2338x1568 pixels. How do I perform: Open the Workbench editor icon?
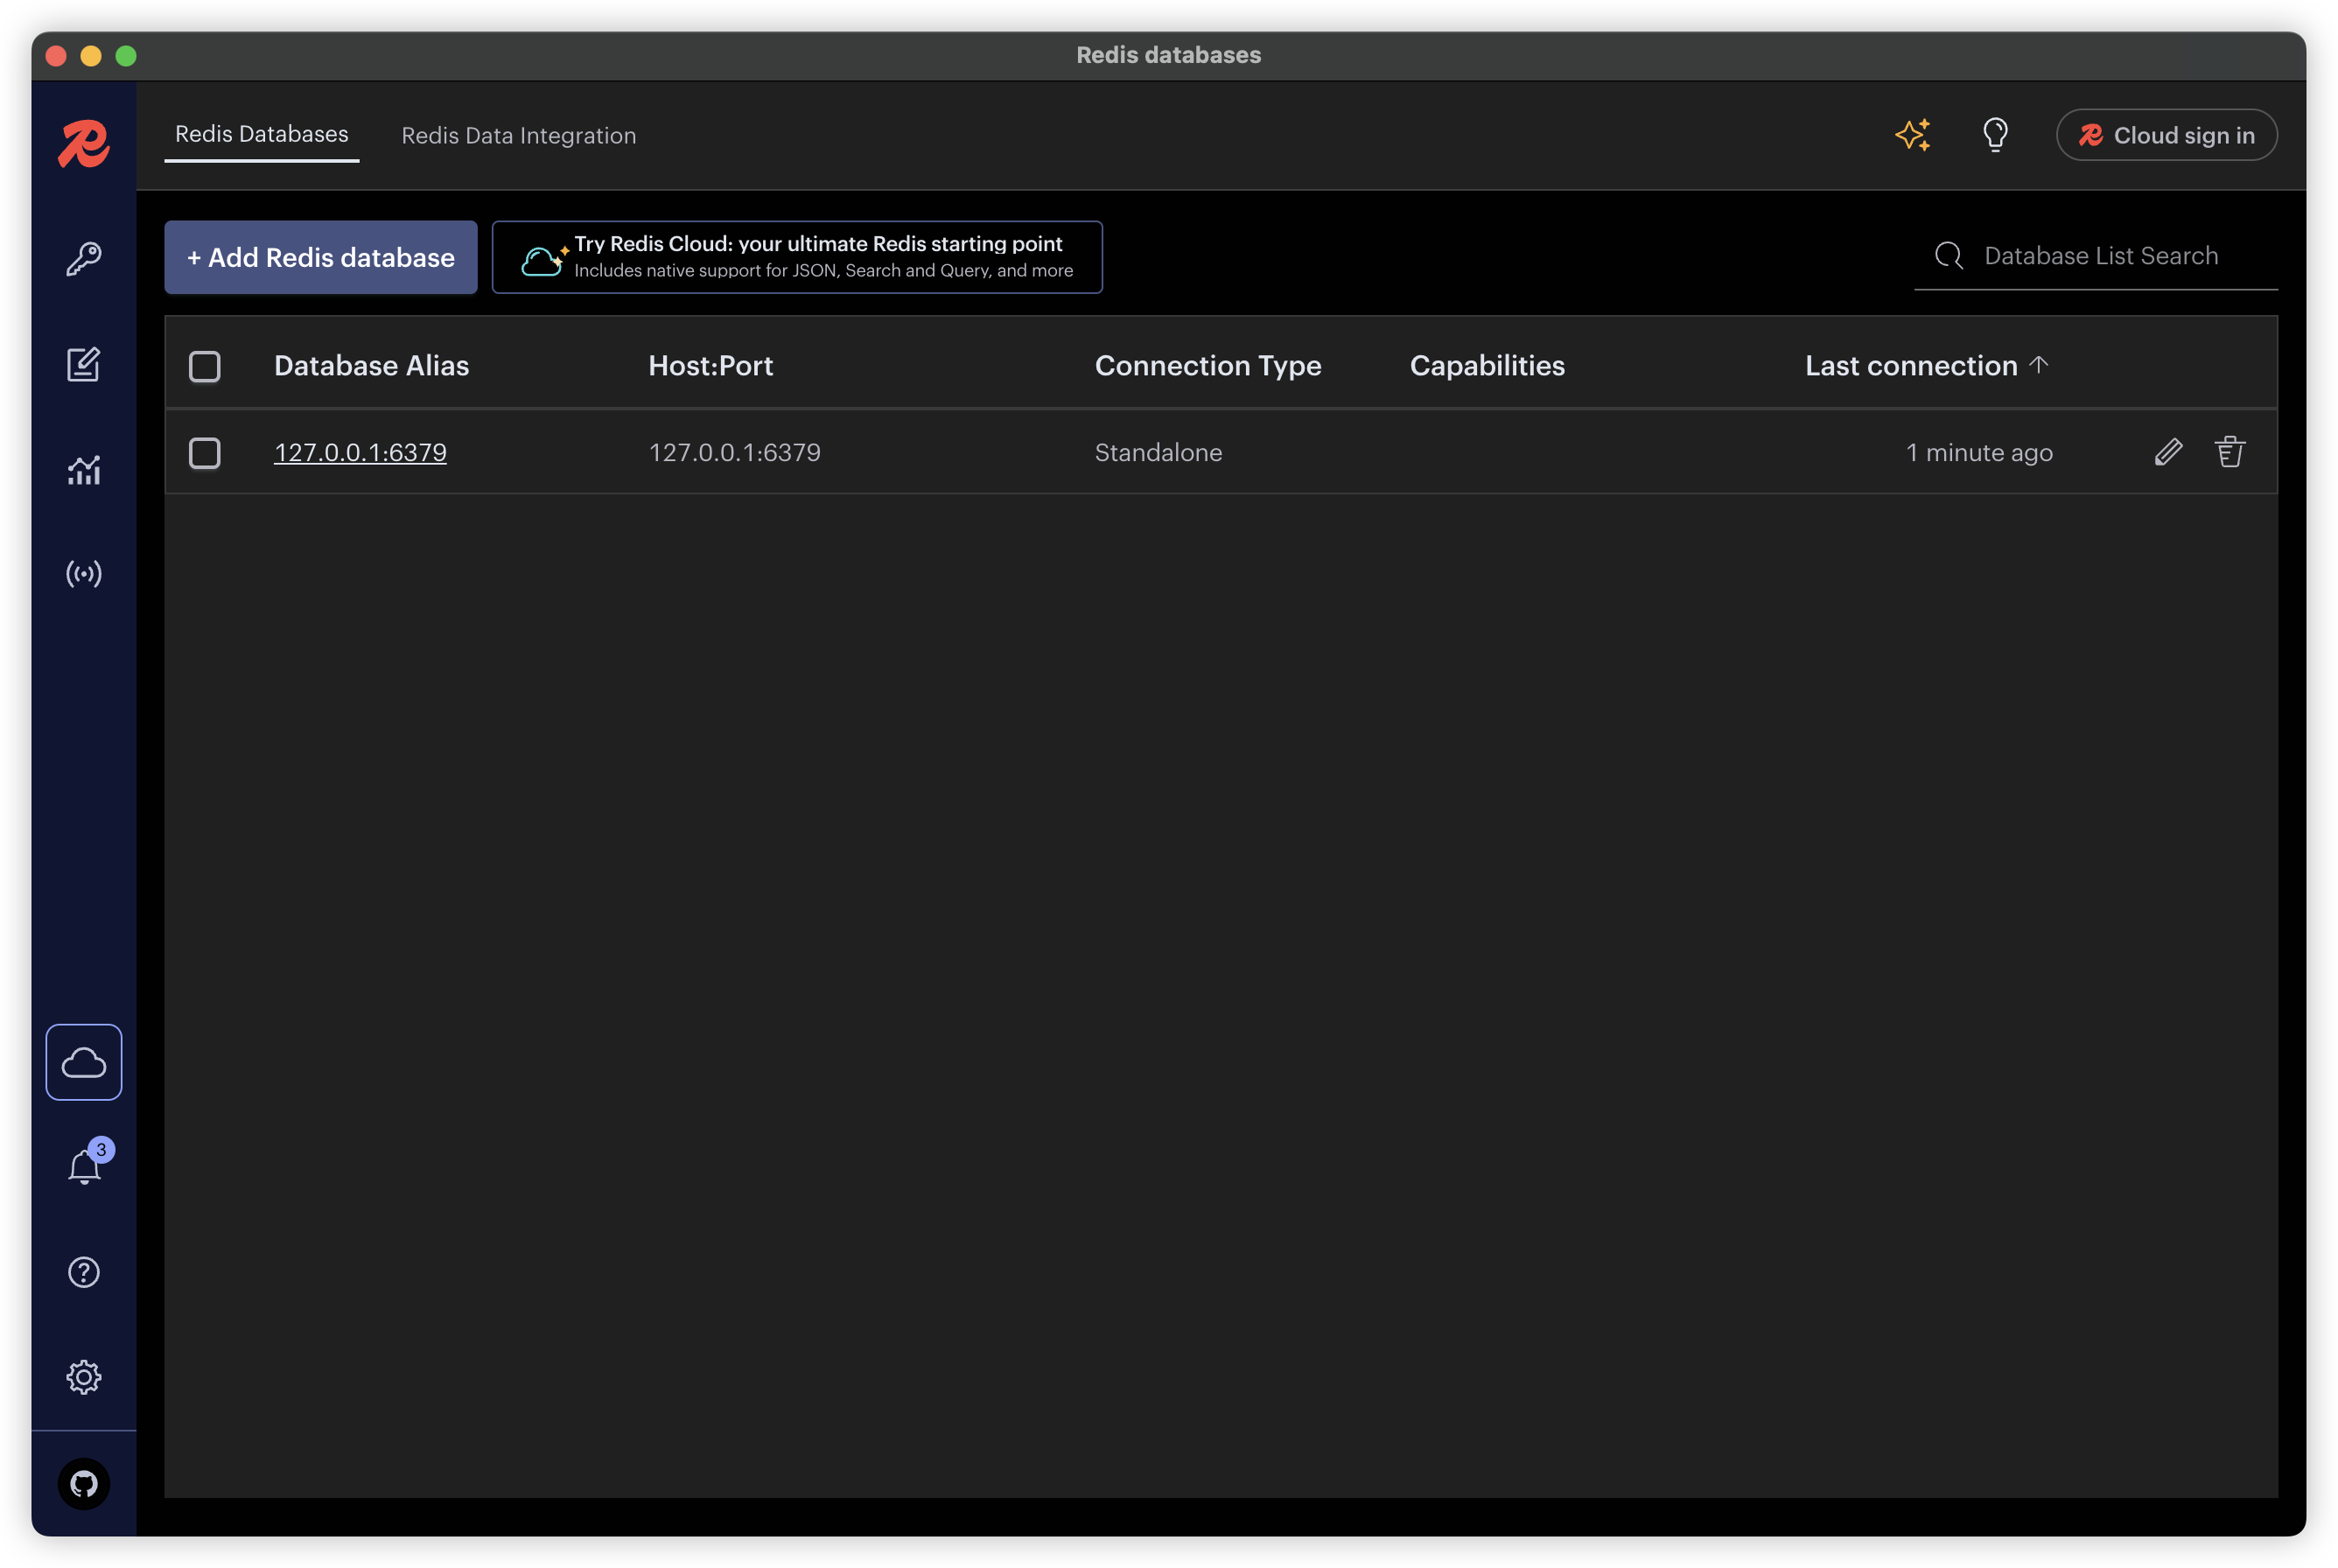click(84, 364)
